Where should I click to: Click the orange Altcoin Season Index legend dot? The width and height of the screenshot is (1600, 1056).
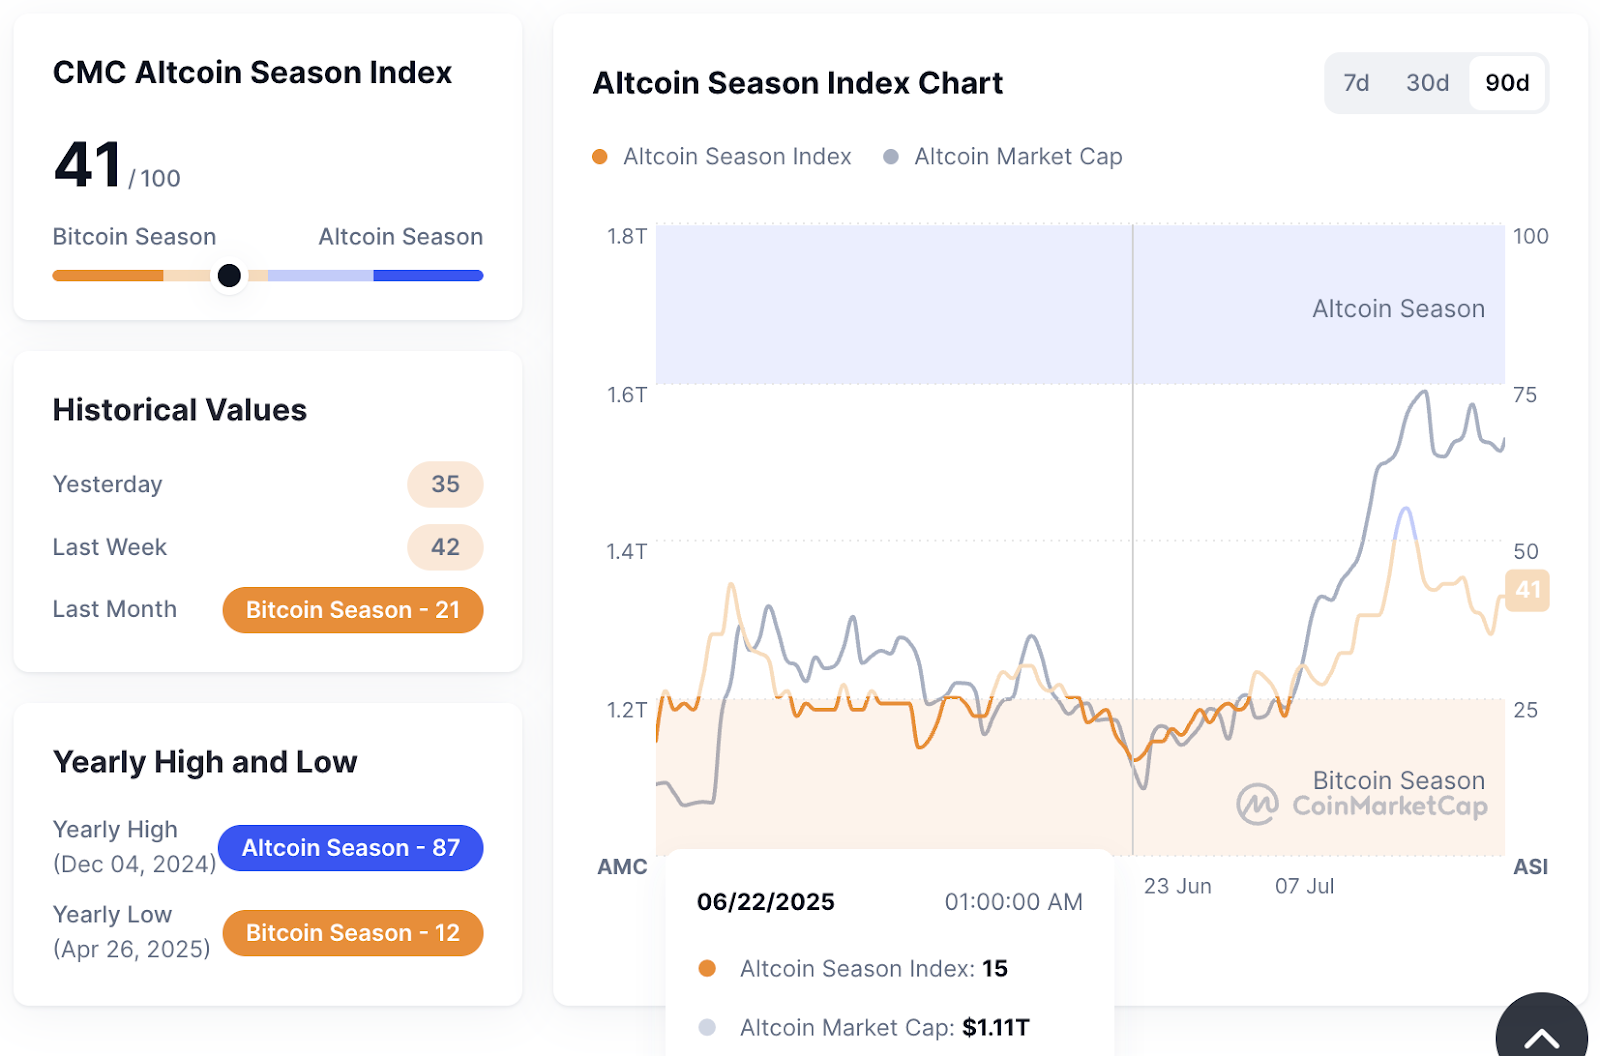click(600, 157)
